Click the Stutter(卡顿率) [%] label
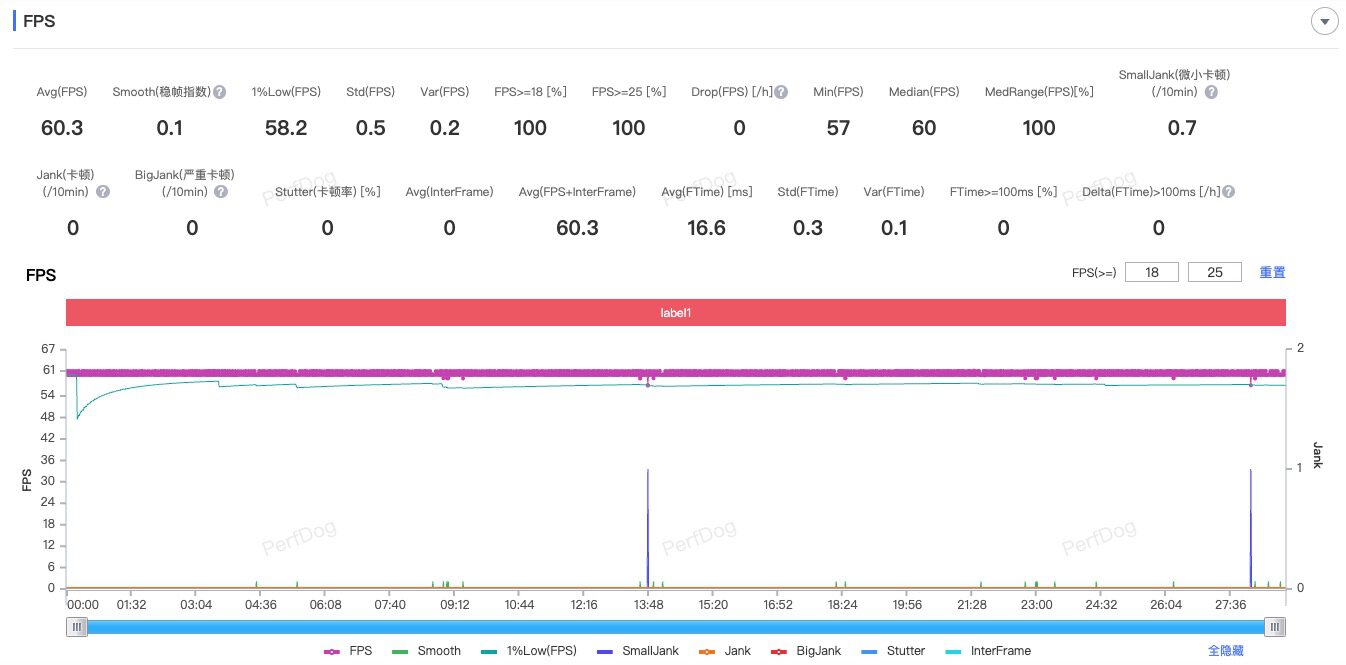The width and height of the screenshot is (1346, 665). coord(327,192)
